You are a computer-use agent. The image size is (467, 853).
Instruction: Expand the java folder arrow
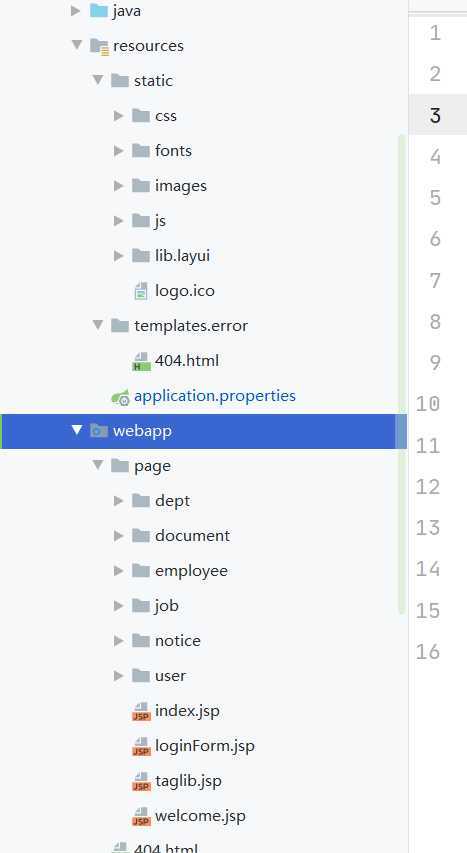tap(76, 10)
